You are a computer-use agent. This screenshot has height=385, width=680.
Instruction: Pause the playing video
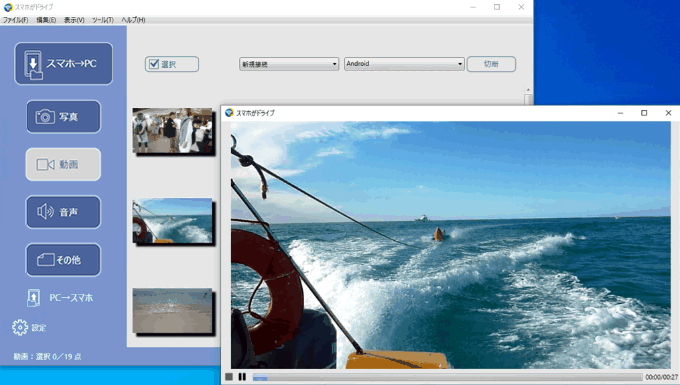coord(242,377)
